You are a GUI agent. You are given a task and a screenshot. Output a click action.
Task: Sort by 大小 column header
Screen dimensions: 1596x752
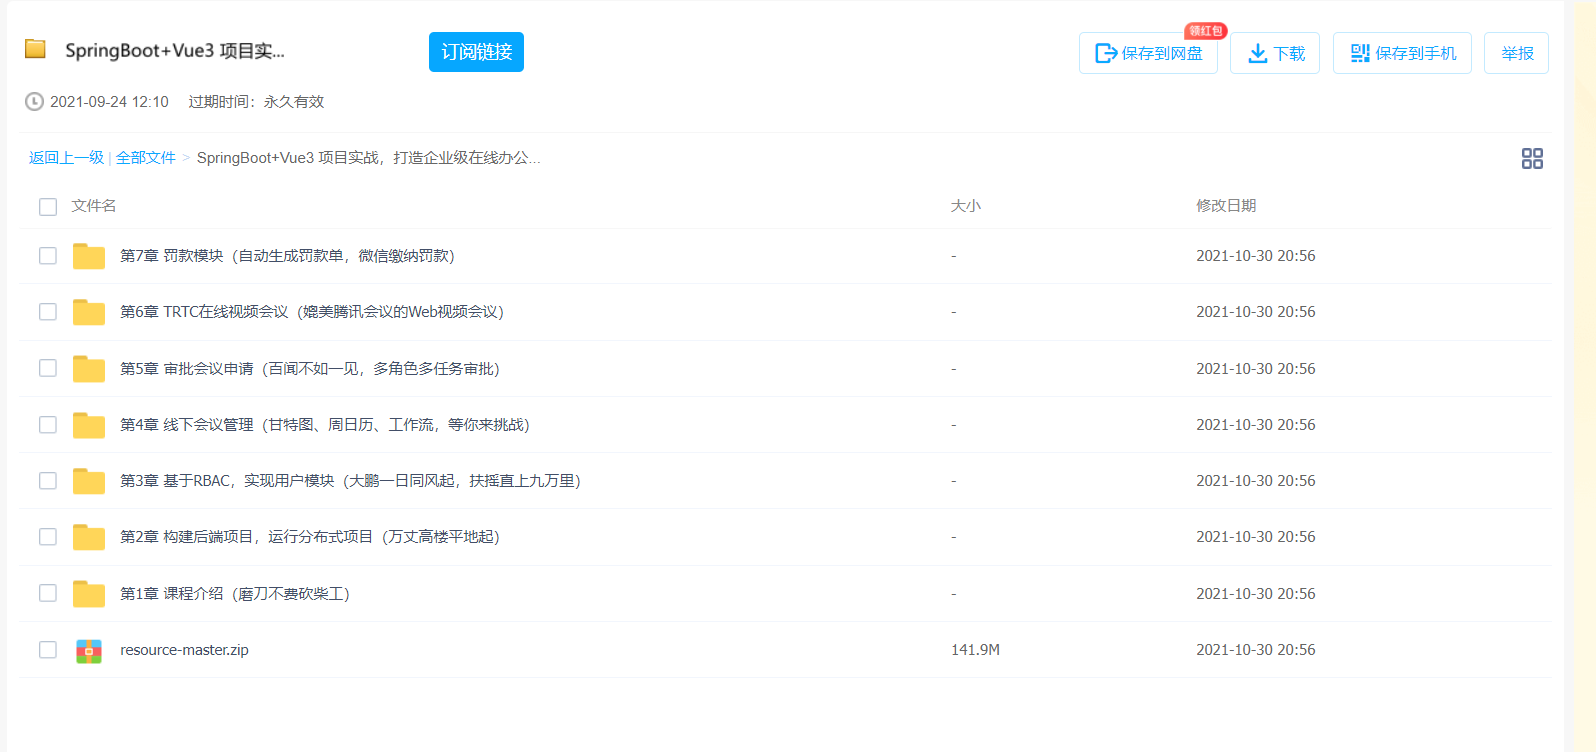[x=966, y=206]
